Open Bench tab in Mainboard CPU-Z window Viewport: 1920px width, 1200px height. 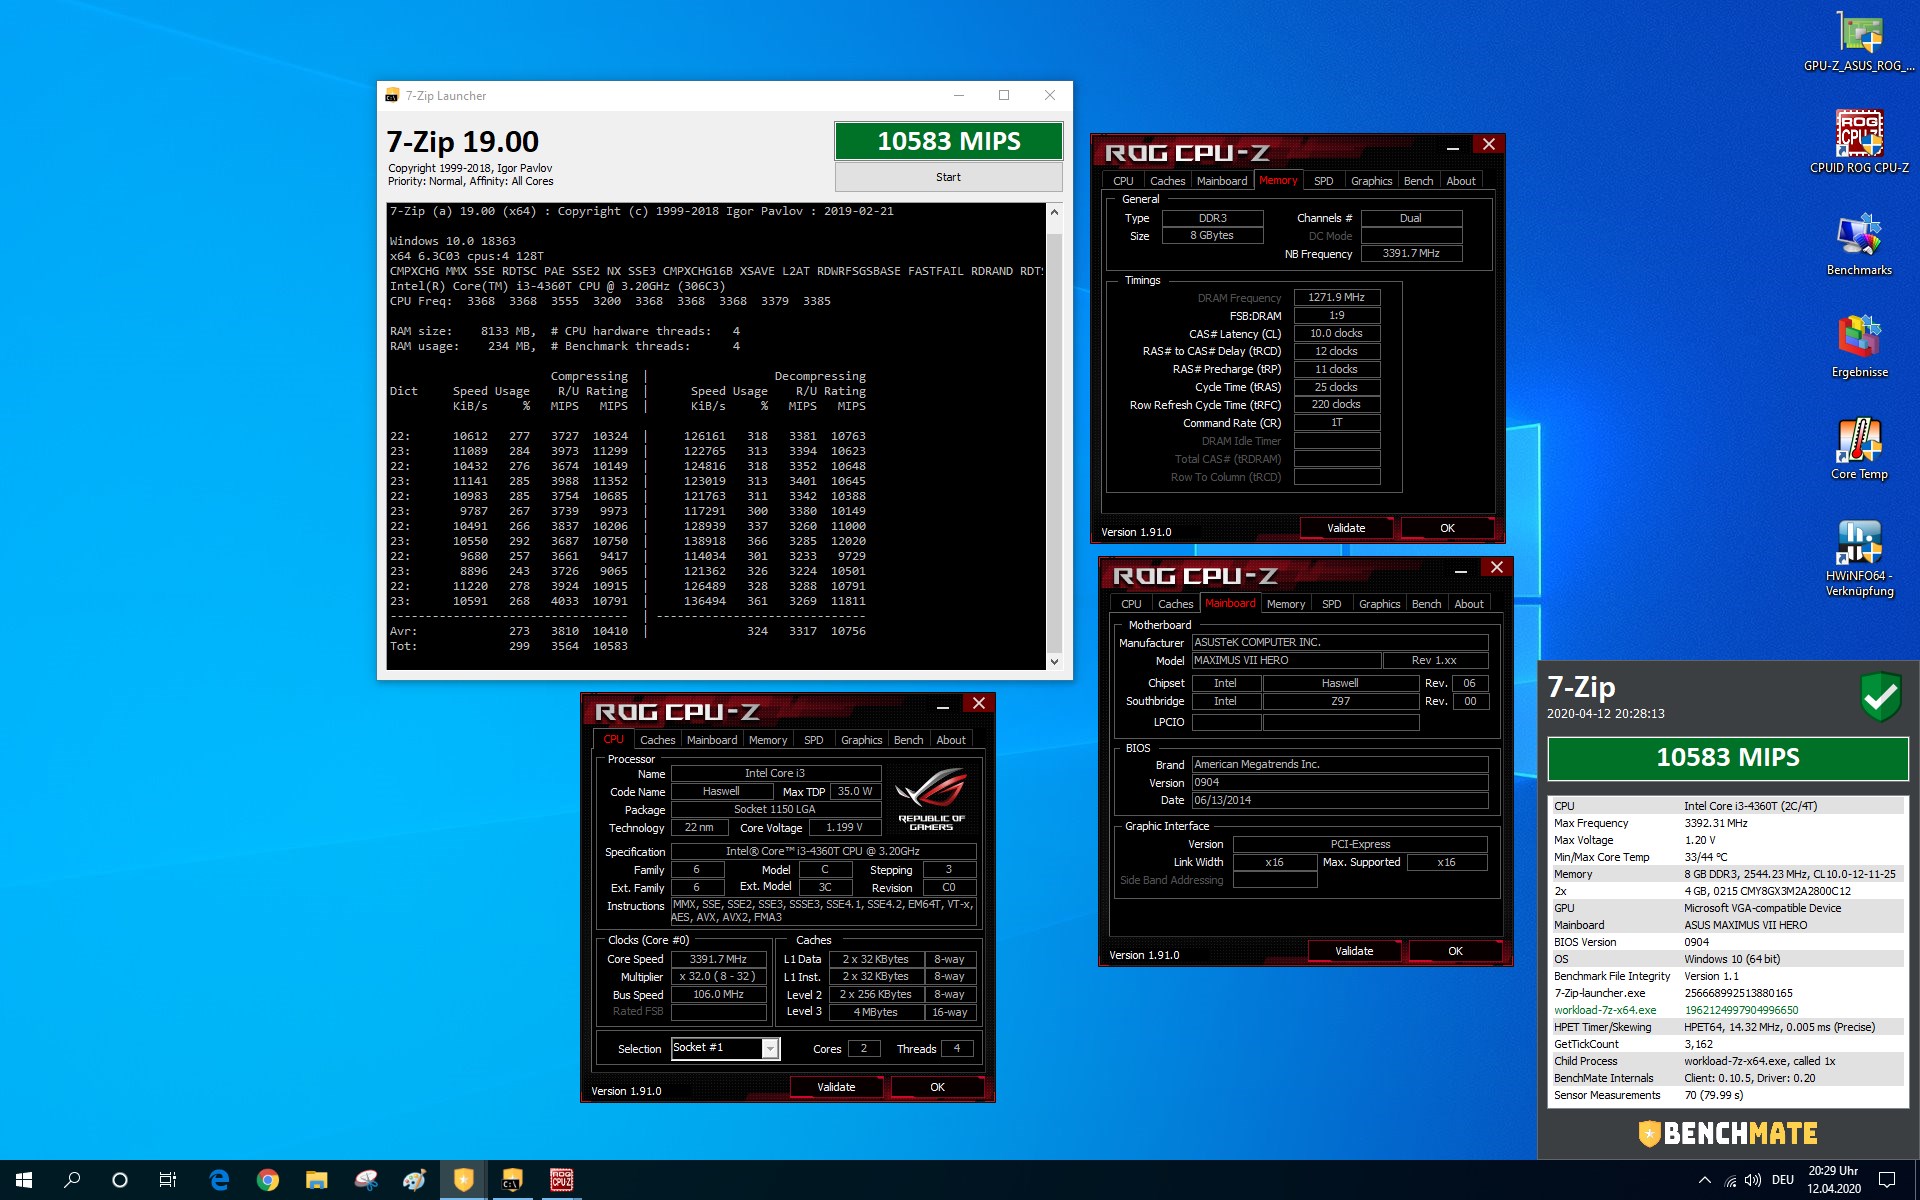[x=1426, y=604]
